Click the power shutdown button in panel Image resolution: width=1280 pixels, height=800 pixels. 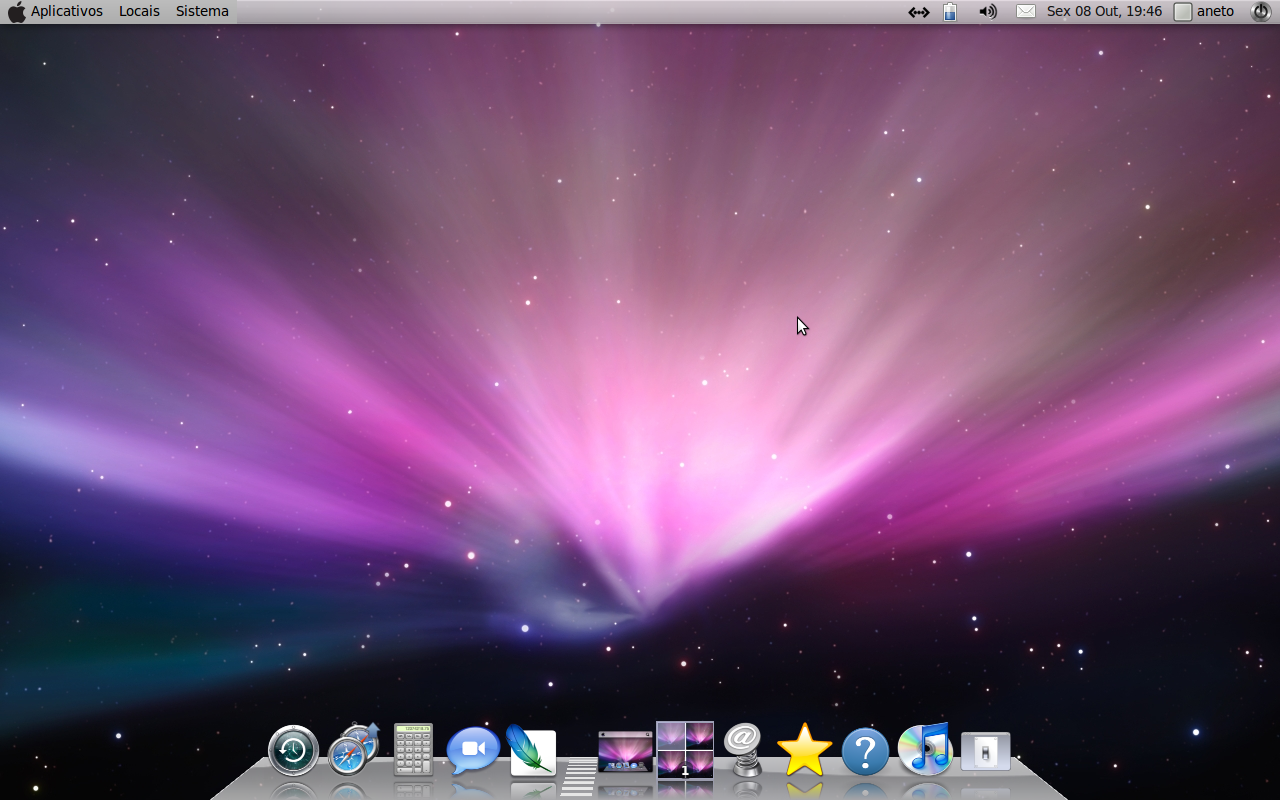(x=1261, y=11)
